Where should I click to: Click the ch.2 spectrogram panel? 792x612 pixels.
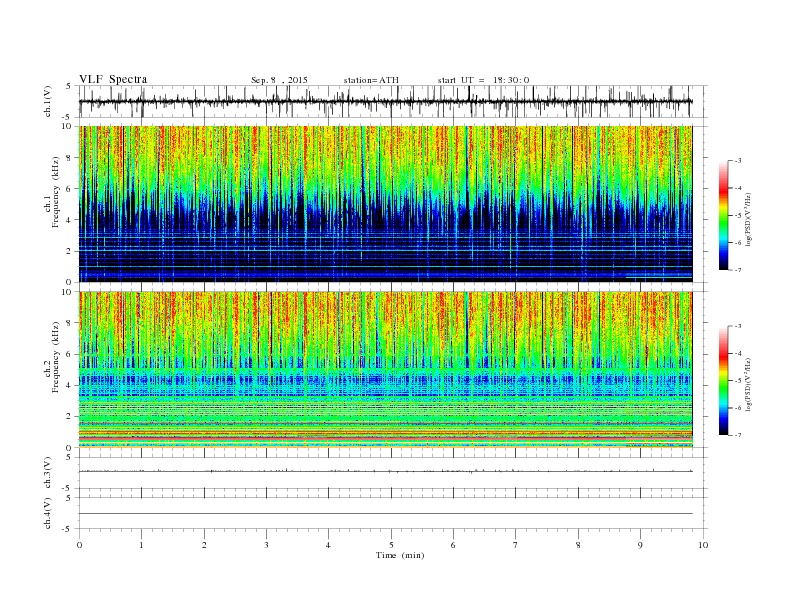[x=386, y=370]
